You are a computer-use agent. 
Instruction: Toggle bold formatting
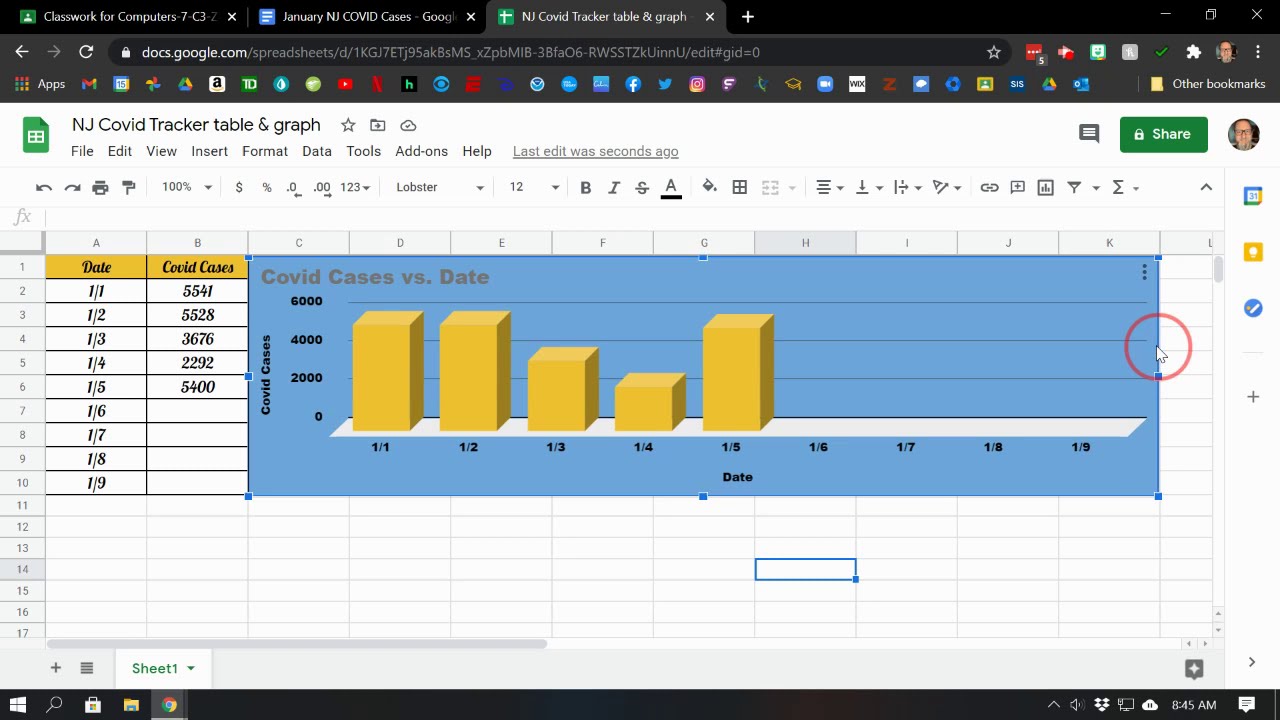[586, 187]
